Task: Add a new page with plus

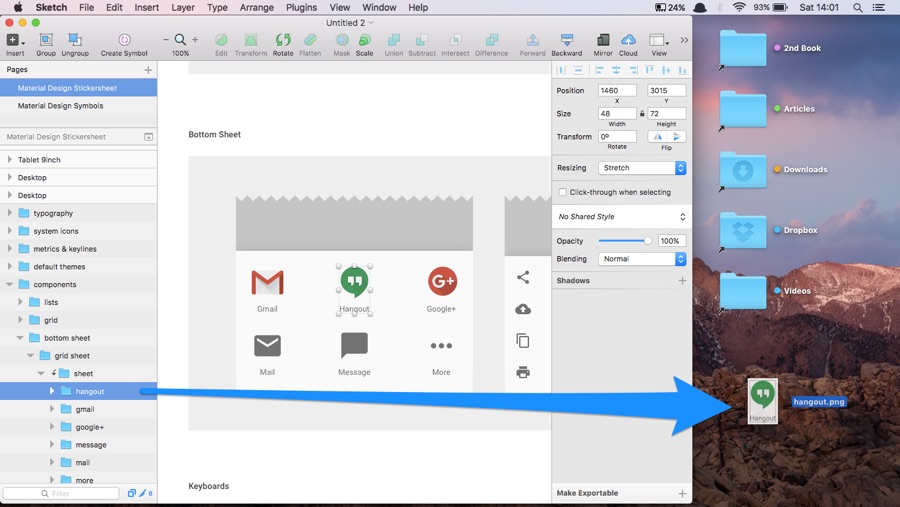Action: [x=148, y=69]
